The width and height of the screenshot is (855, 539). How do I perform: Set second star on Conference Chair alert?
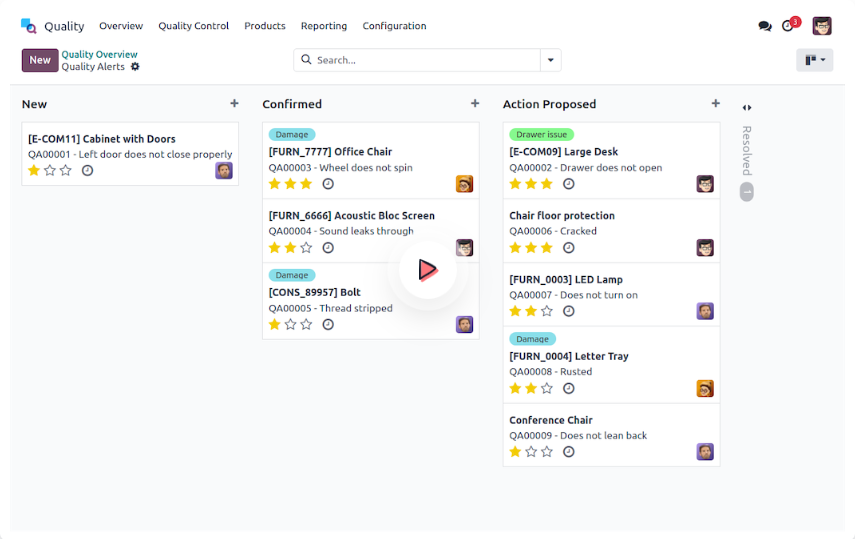tap(531, 452)
